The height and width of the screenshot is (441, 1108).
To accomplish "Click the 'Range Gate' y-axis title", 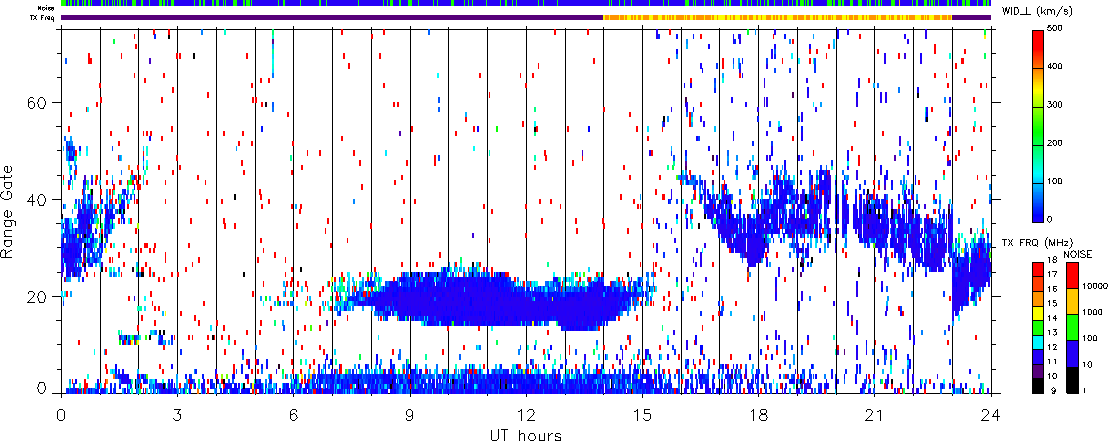I will click(x=10, y=210).
